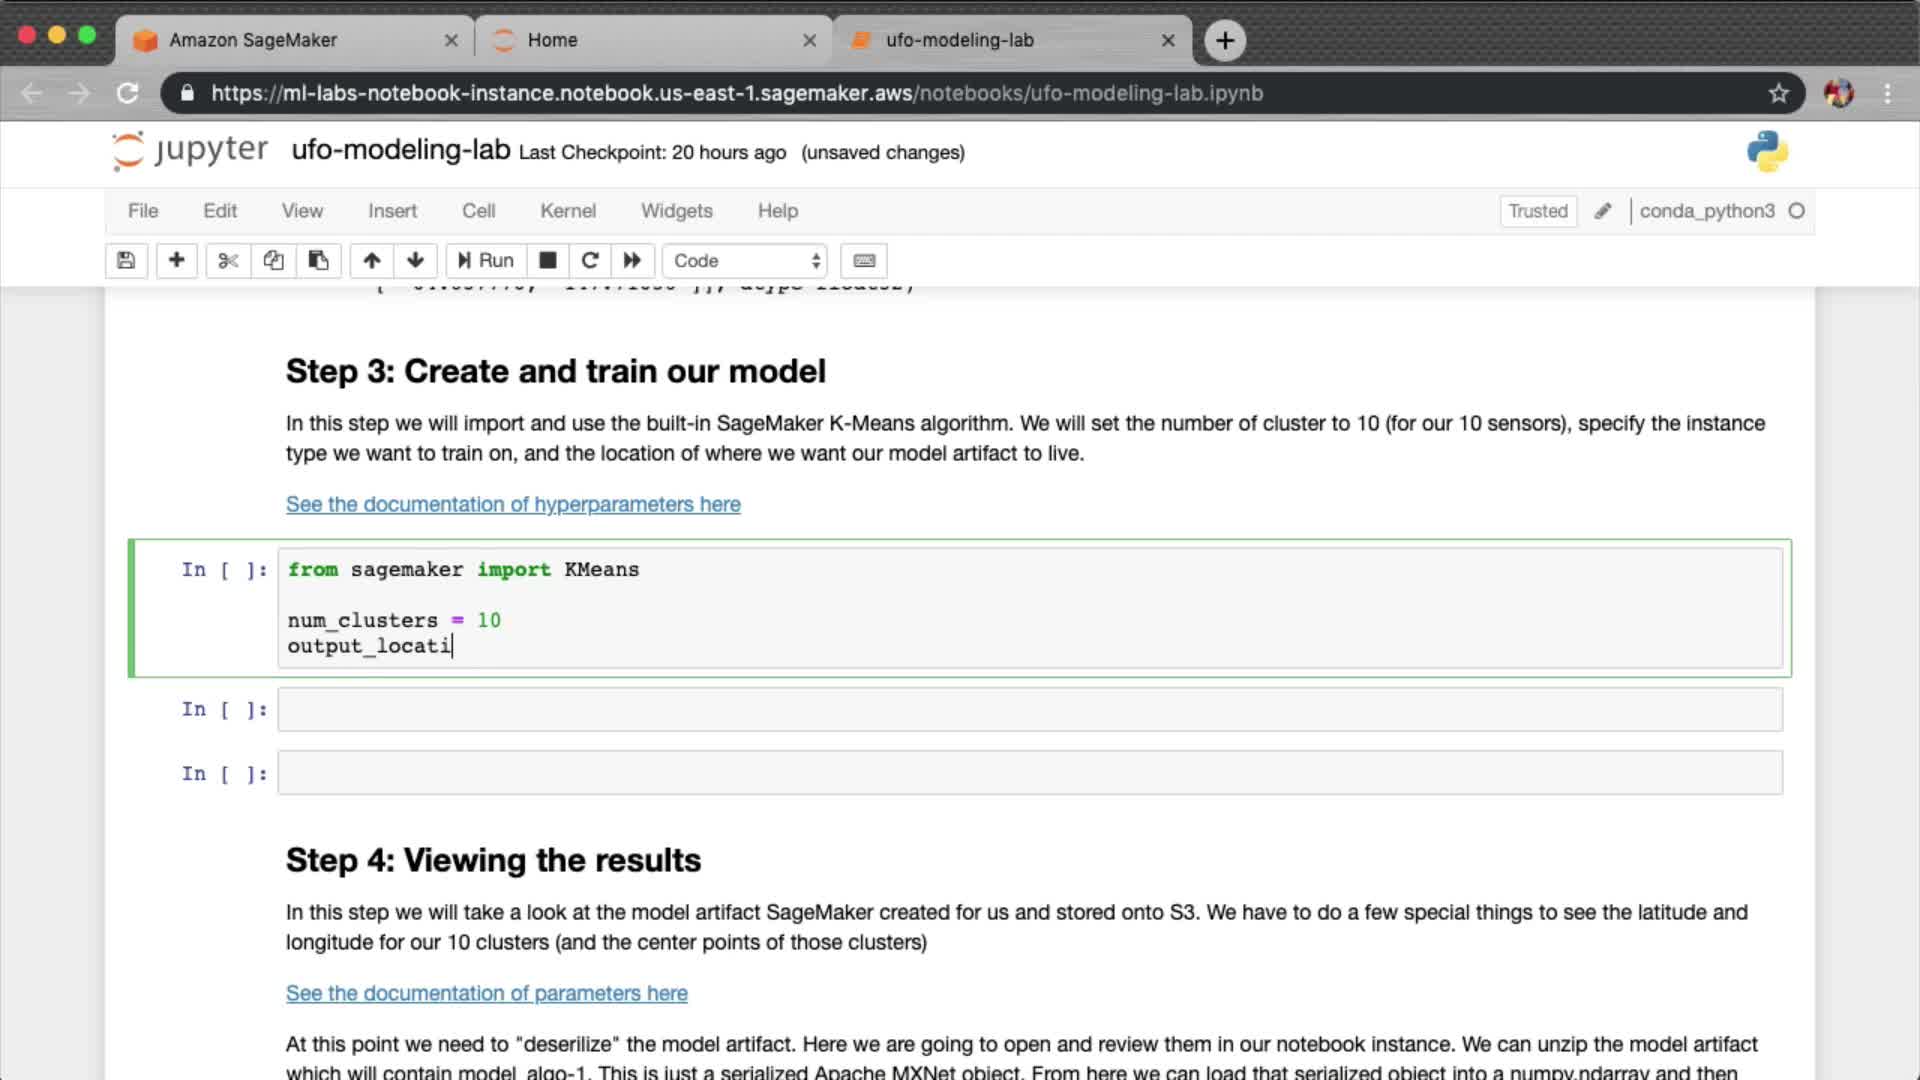Insert cell below with plus icon
The width and height of the screenshot is (1920, 1080).
point(176,261)
